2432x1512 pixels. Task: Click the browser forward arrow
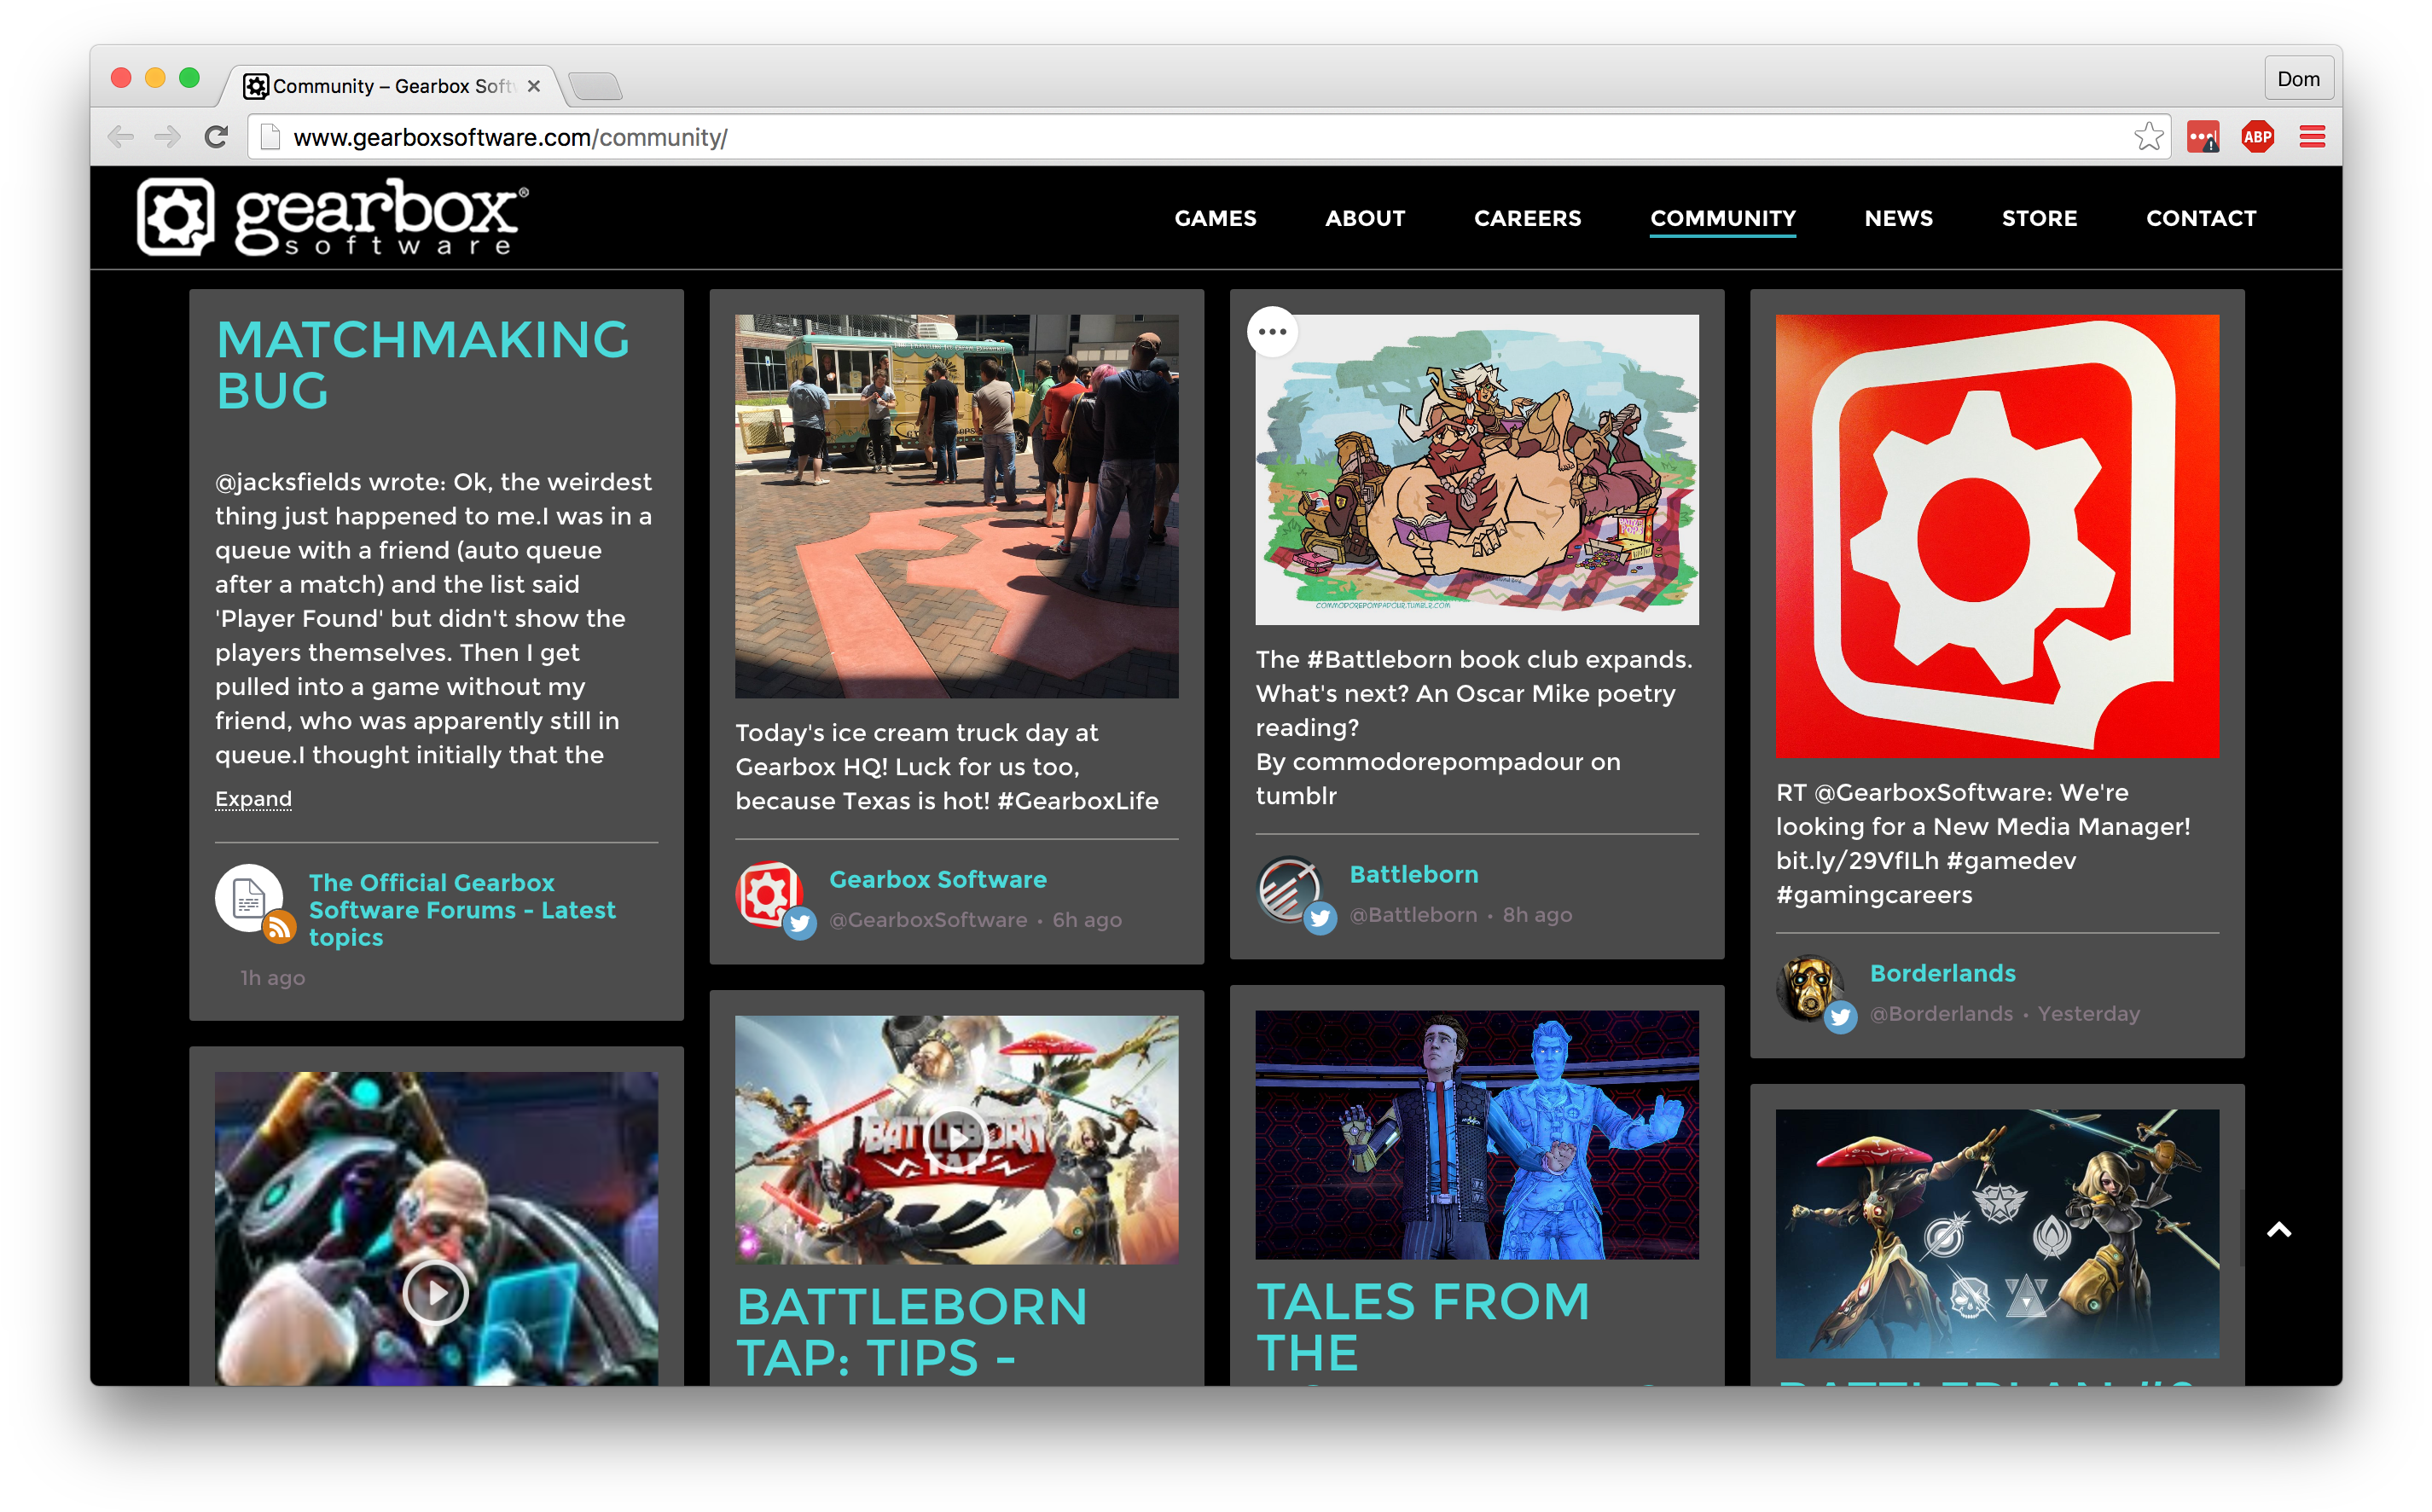click(168, 137)
